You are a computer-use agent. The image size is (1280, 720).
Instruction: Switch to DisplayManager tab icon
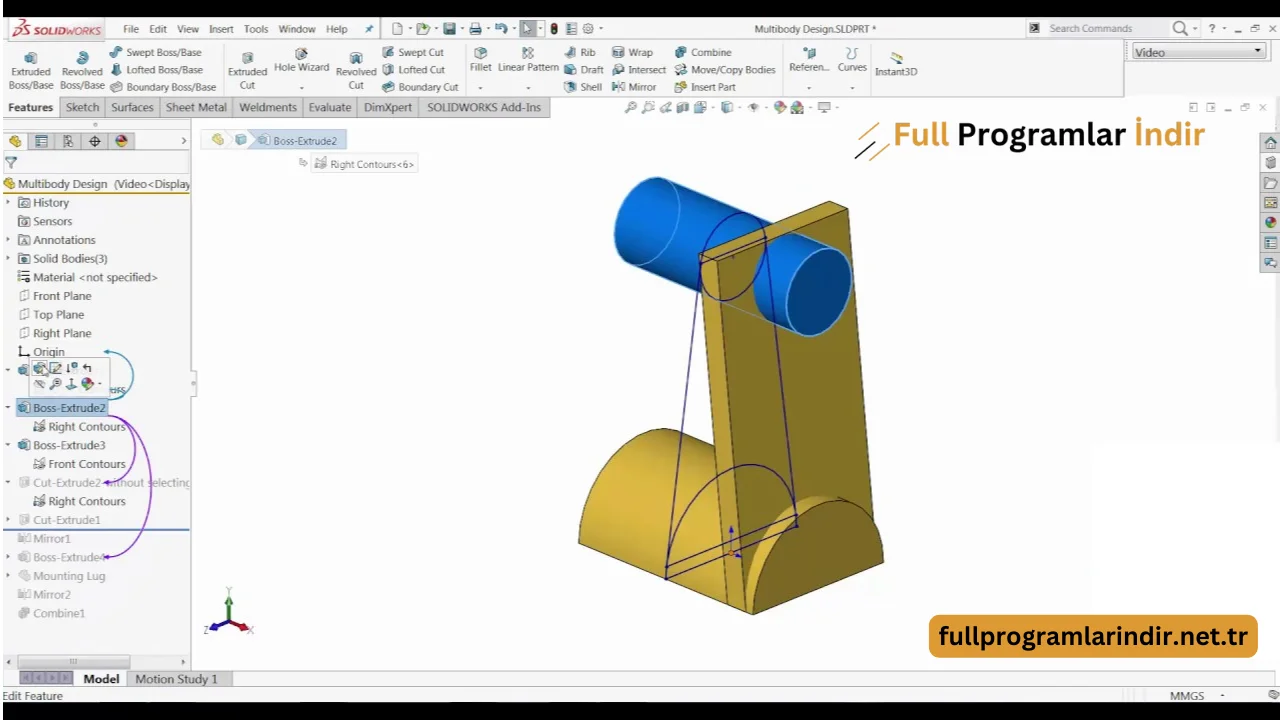point(122,141)
